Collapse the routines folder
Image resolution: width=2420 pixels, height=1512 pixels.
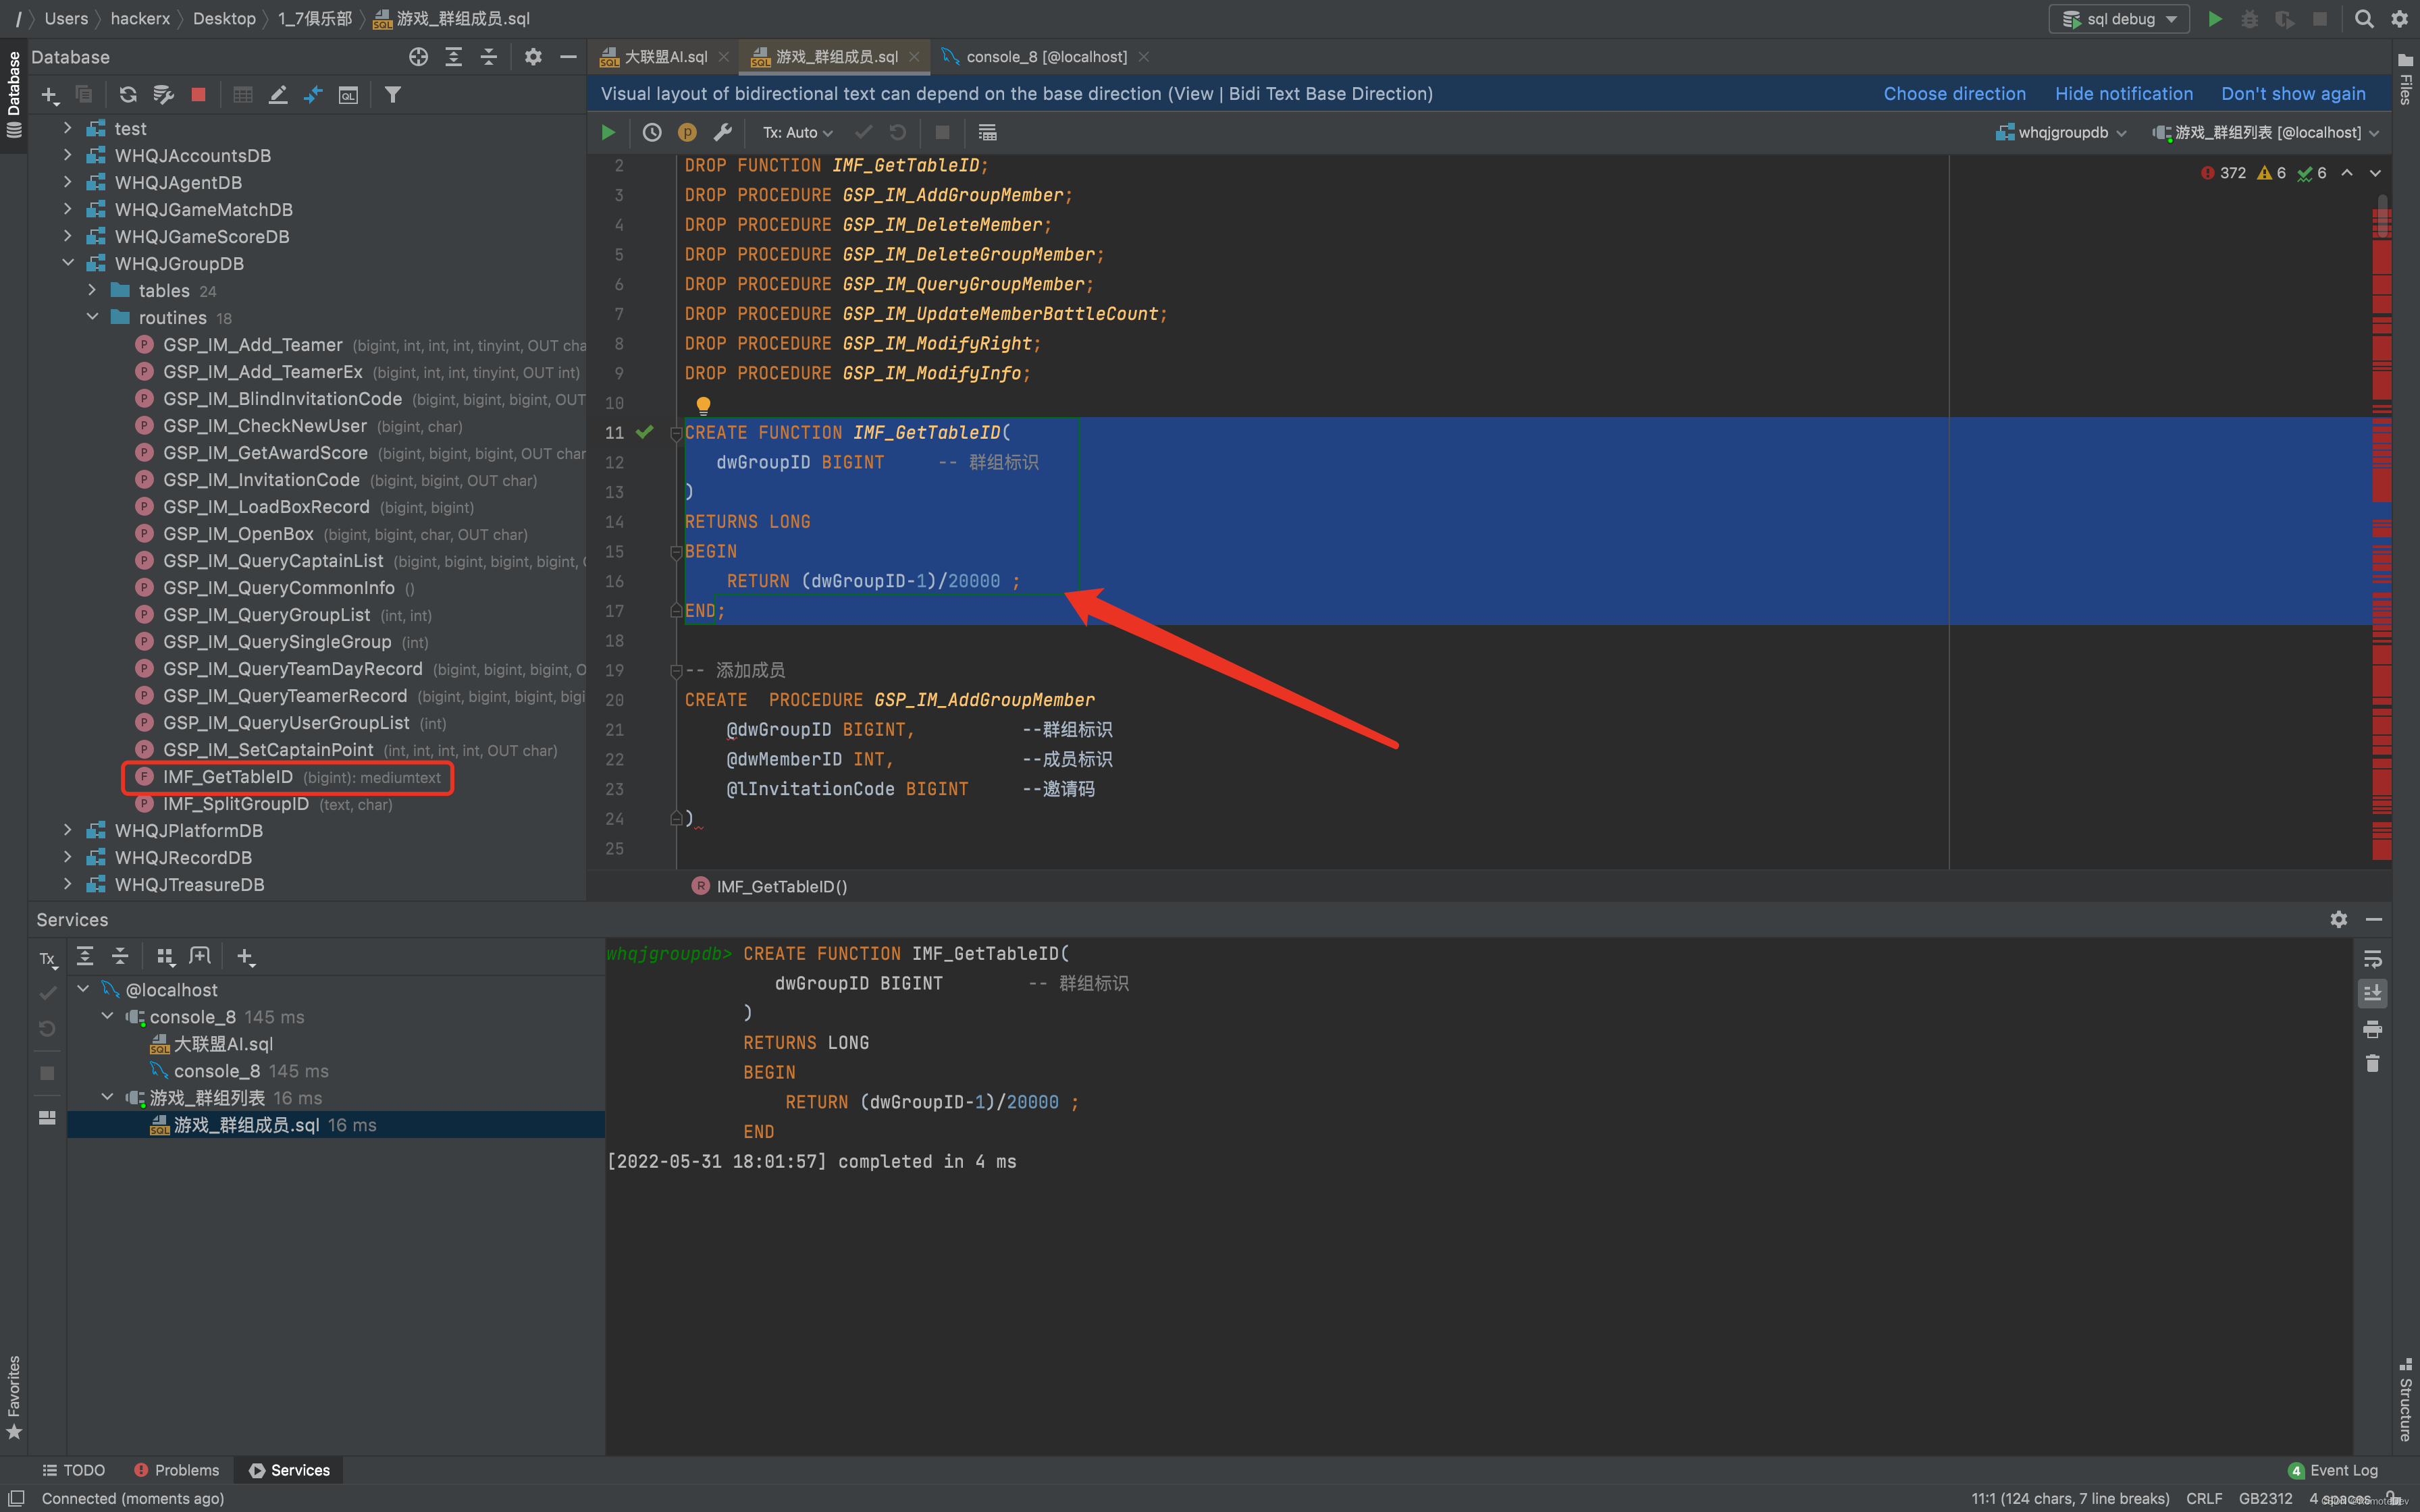tap(92, 317)
